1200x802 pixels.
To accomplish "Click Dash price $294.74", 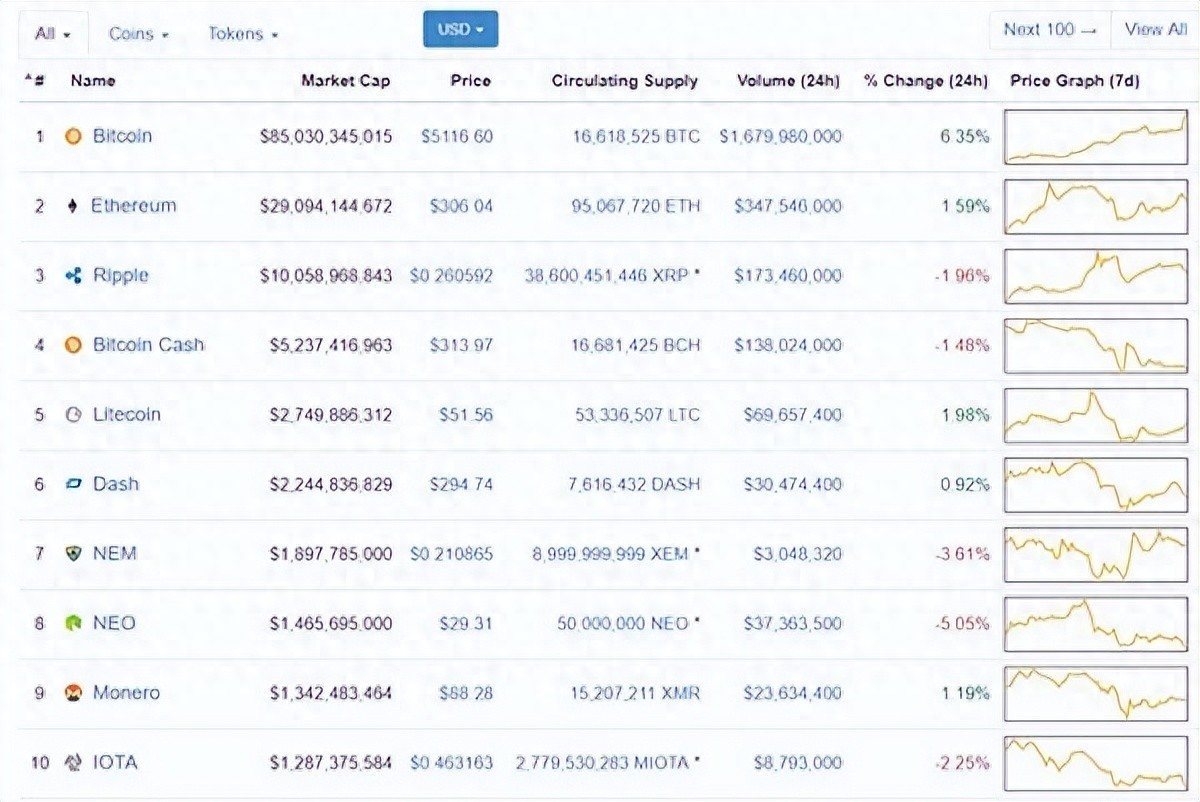I will (461, 484).
